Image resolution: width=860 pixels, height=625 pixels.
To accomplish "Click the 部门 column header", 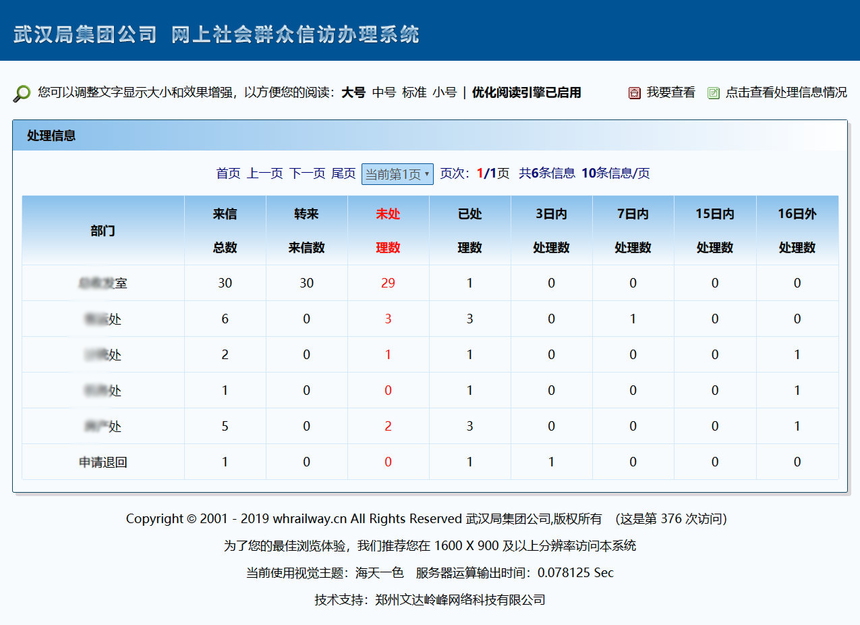I will click(x=103, y=230).
